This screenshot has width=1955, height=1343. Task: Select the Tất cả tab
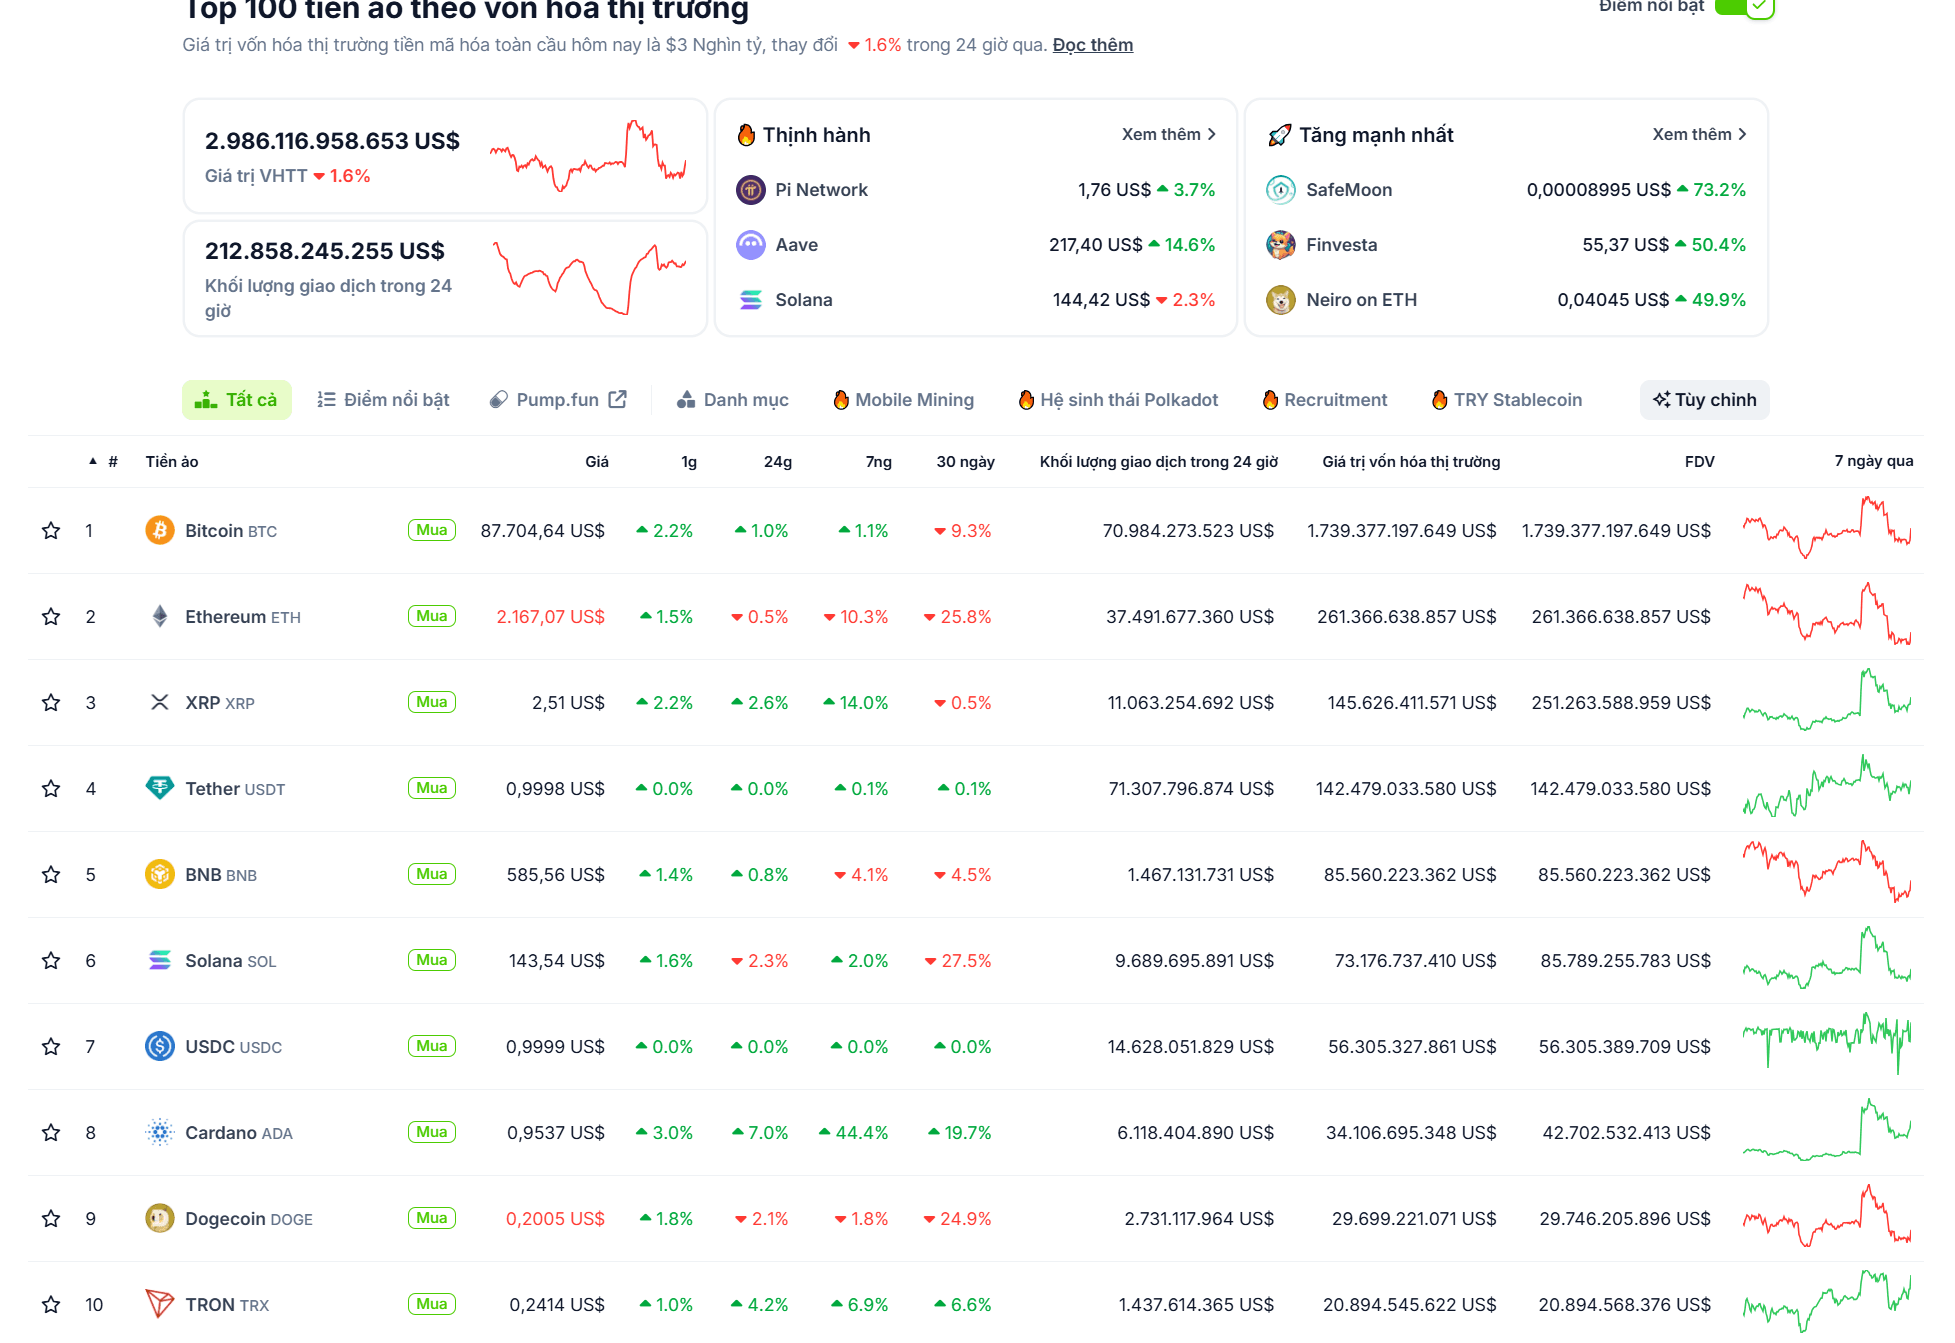click(x=237, y=400)
